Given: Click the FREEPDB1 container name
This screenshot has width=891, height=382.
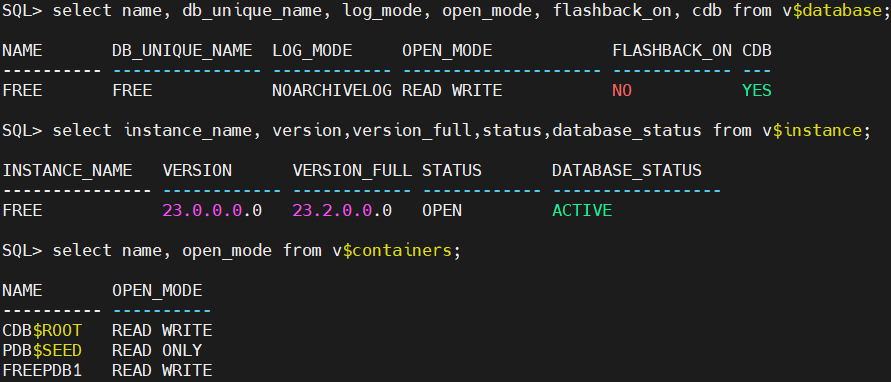Looking at the screenshot, I should (42, 371).
